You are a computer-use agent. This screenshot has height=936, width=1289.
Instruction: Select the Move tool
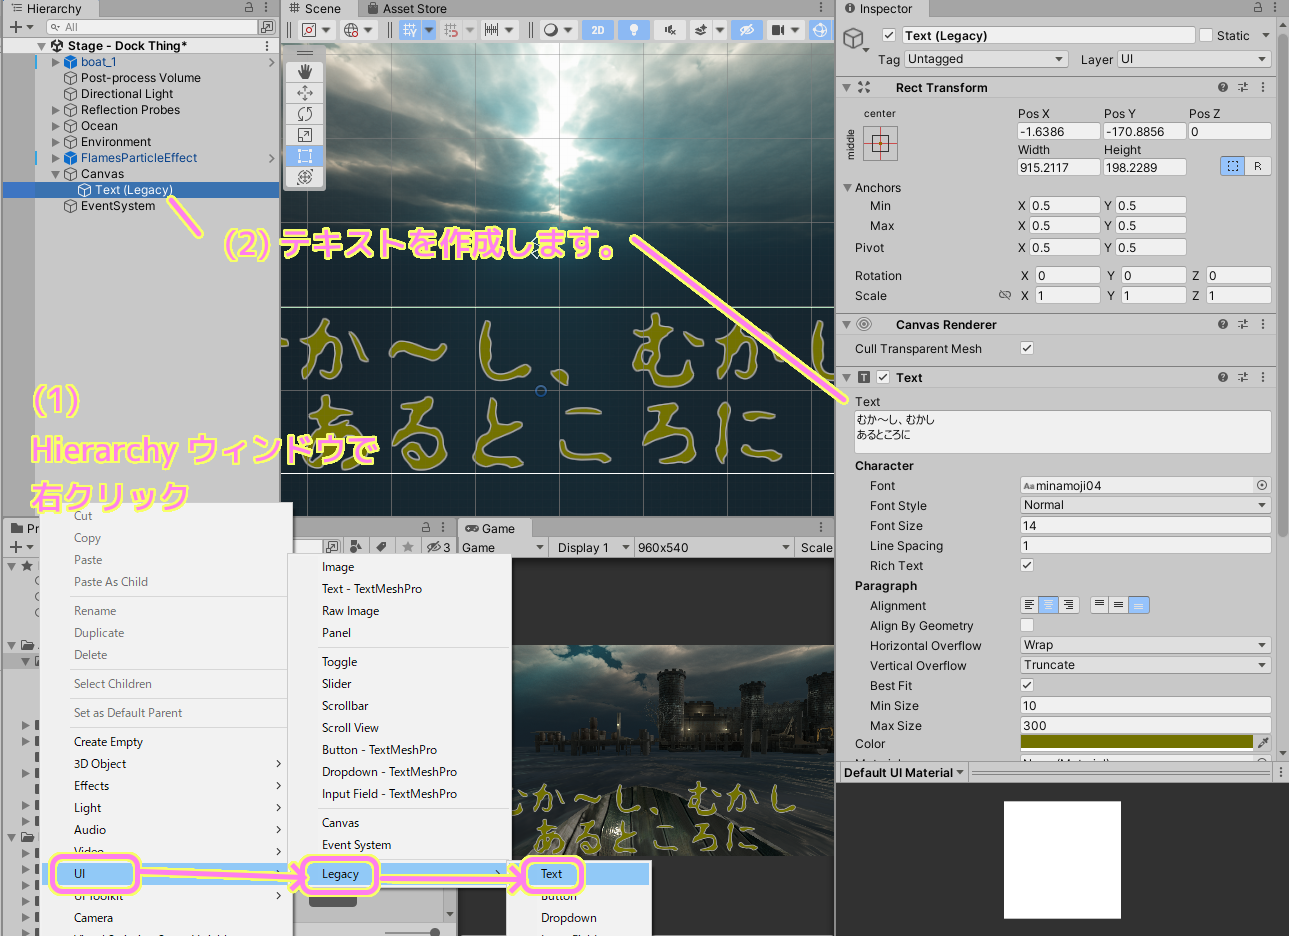tap(304, 92)
